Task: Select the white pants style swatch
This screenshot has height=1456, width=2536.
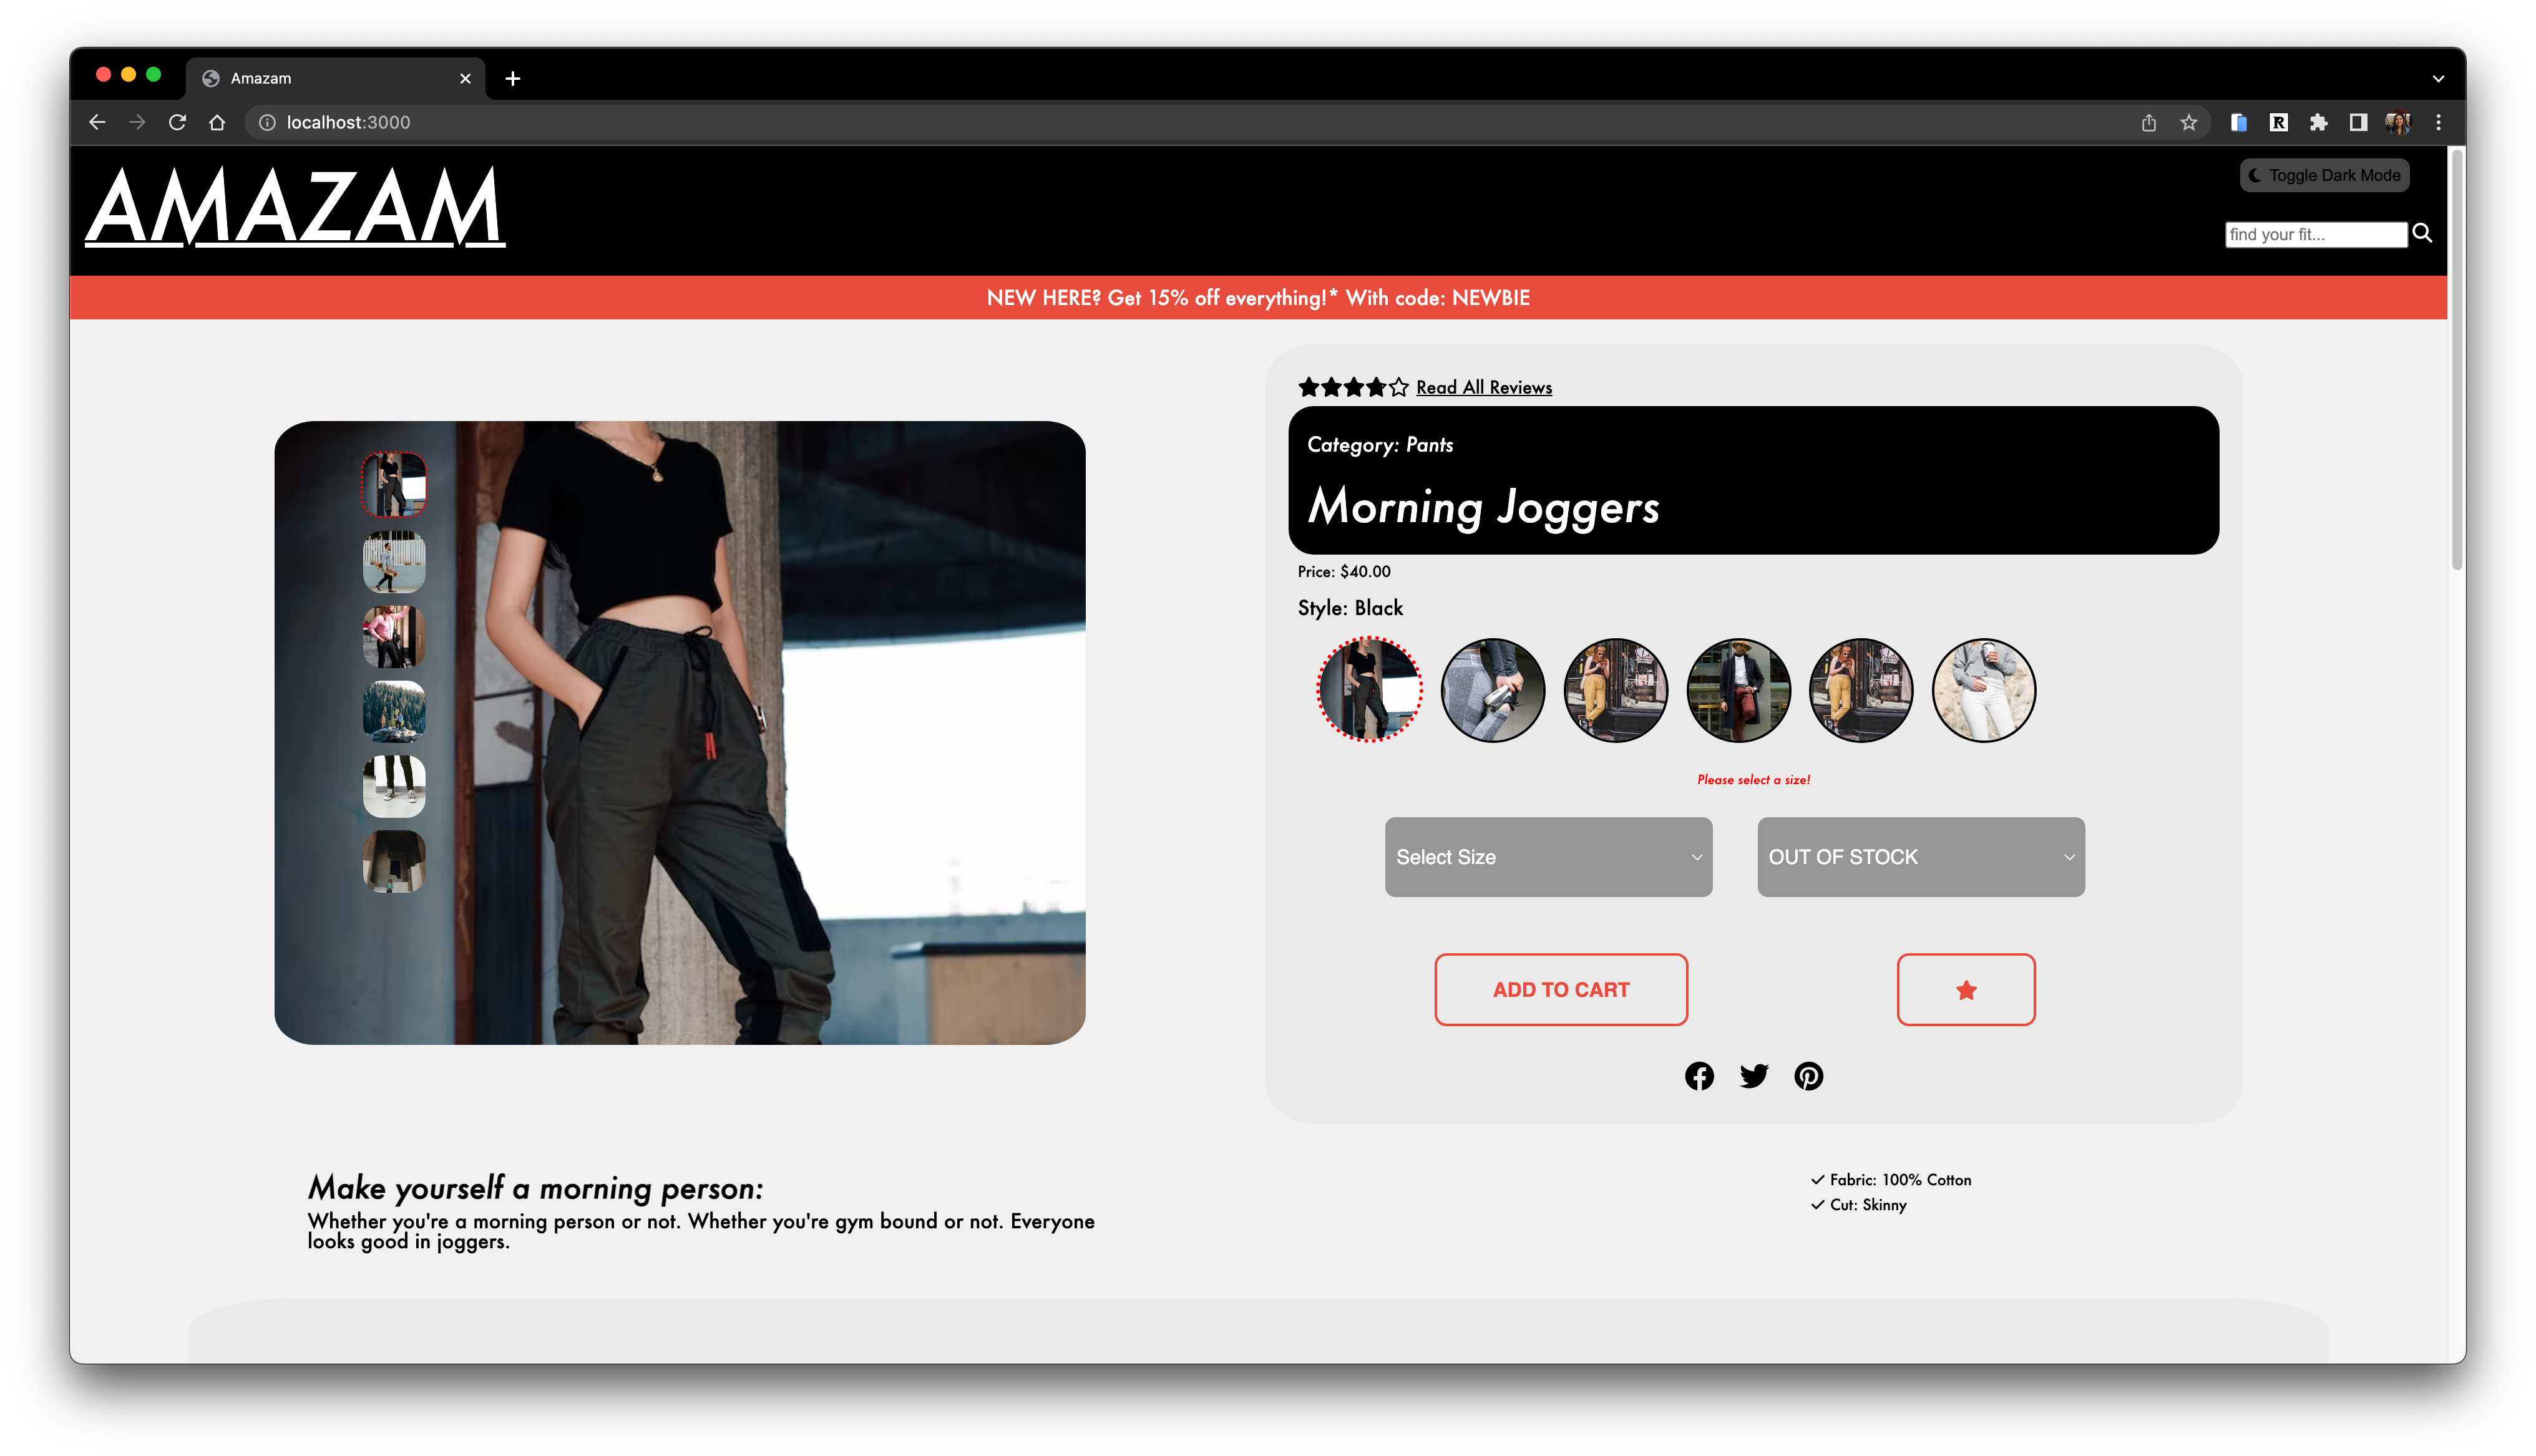Action: pos(1983,690)
